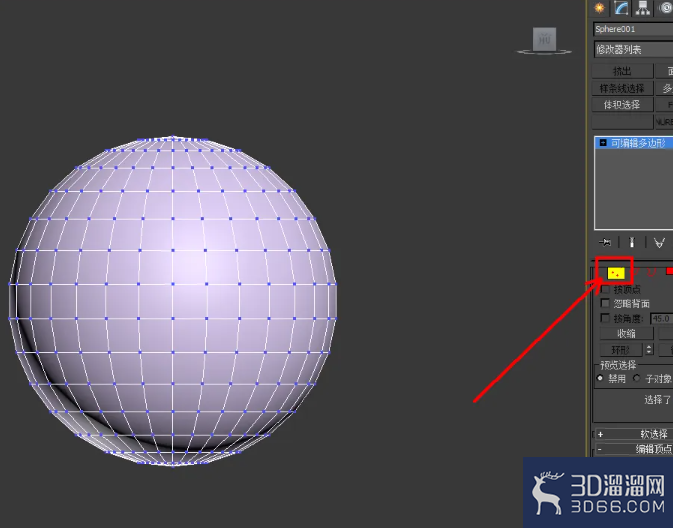673x528 pixels.
Task: Click the 45.0 angle value field
Action: 661,319
